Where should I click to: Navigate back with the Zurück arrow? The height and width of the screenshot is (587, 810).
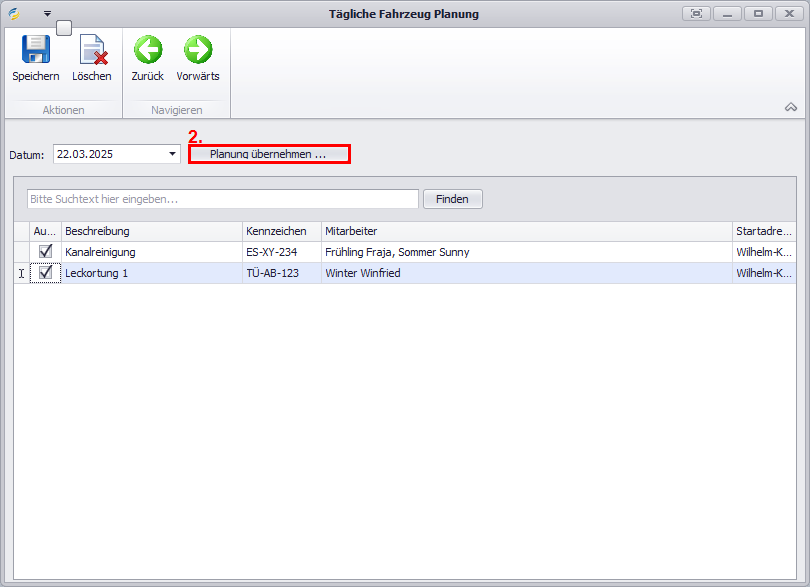tap(148, 50)
